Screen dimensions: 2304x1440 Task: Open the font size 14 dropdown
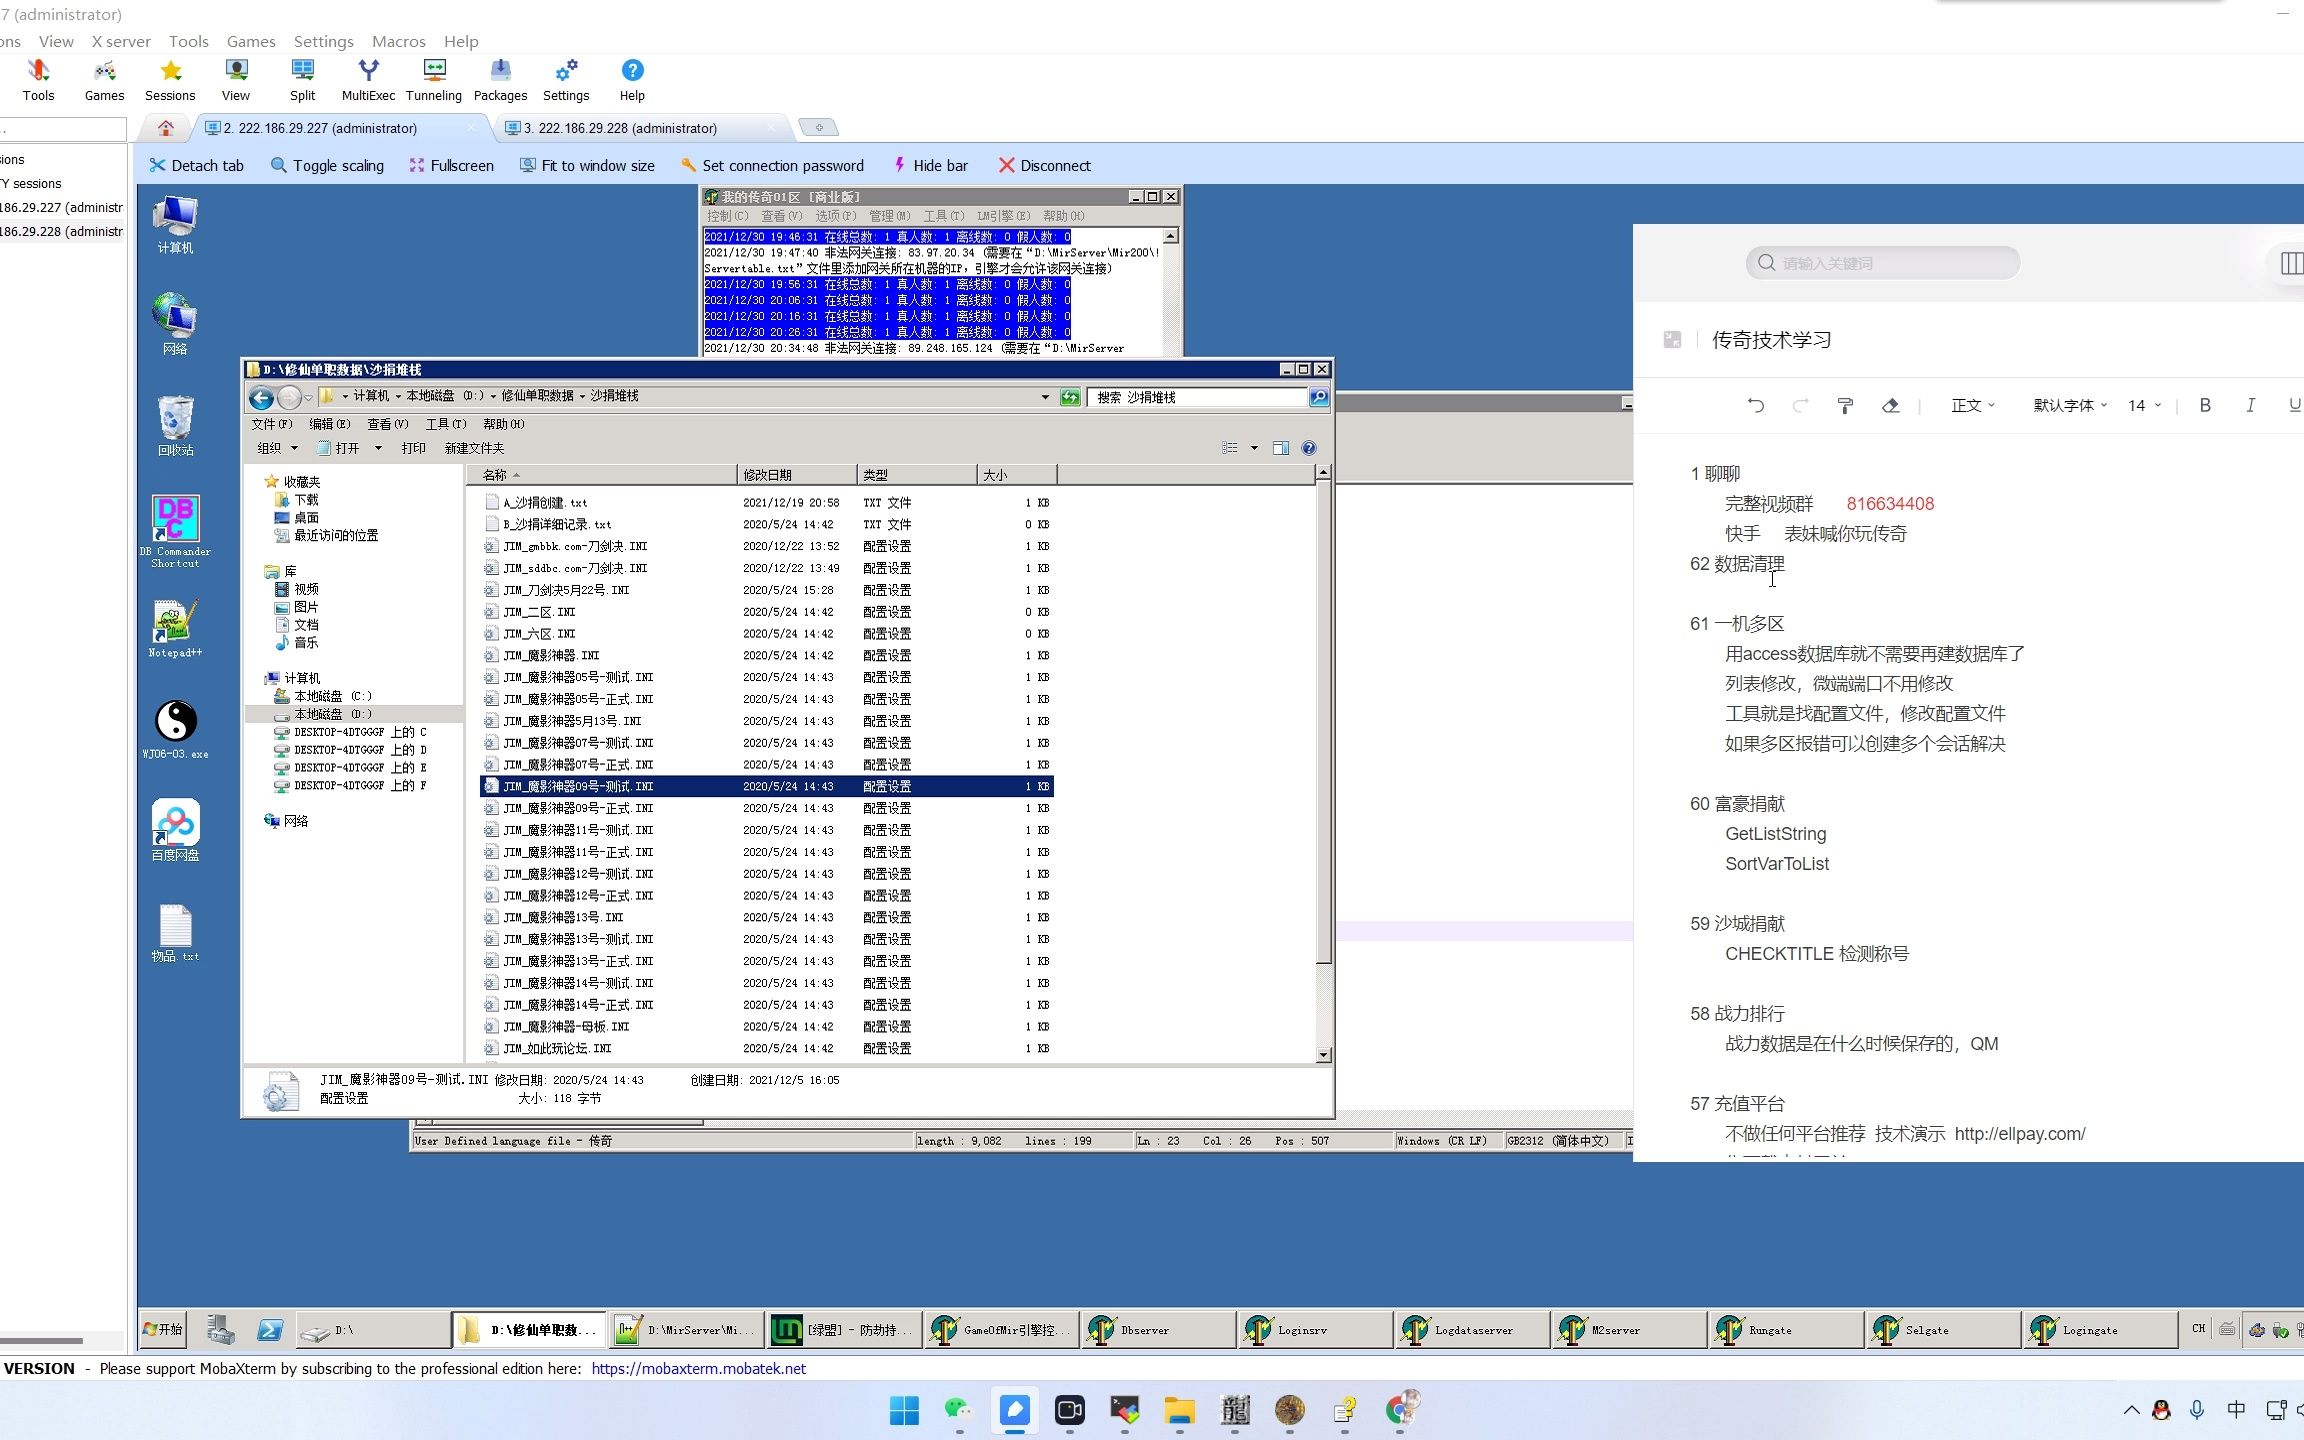2144,405
